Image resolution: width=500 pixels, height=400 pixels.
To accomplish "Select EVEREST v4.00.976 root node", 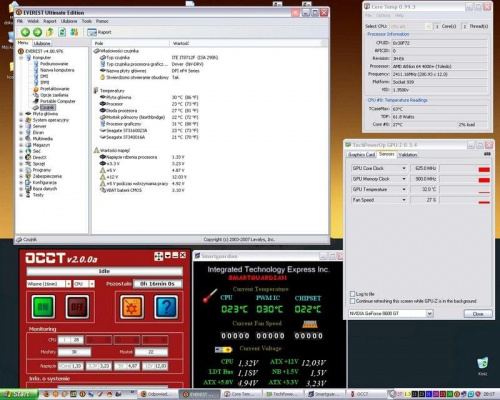I will point(40,51).
